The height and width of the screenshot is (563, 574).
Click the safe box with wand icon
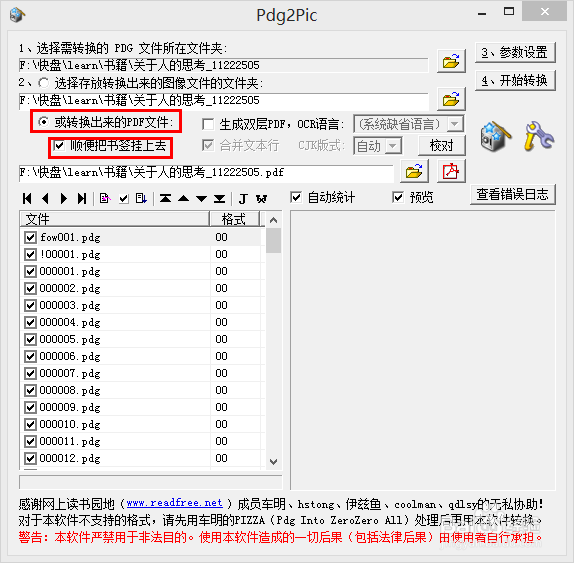[495, 137]
